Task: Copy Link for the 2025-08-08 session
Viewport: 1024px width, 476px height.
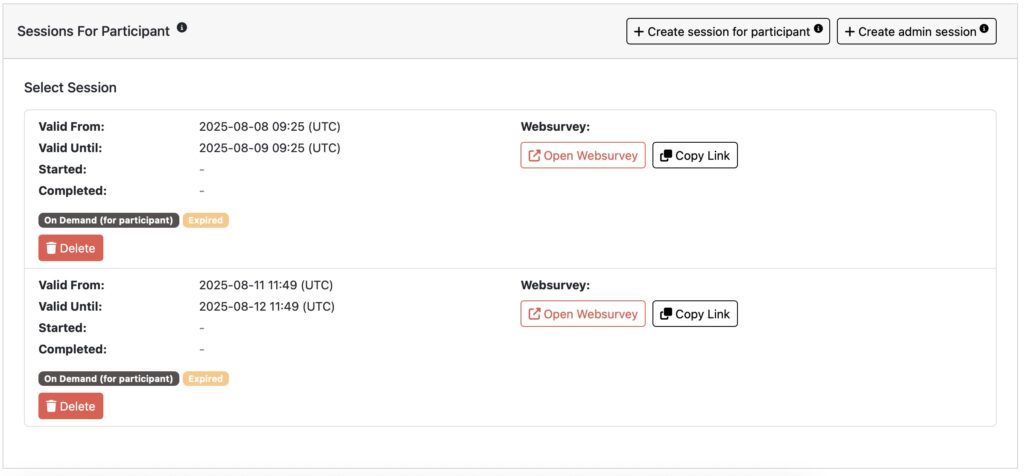Action: pyautogui.click(x=695, y=156)
